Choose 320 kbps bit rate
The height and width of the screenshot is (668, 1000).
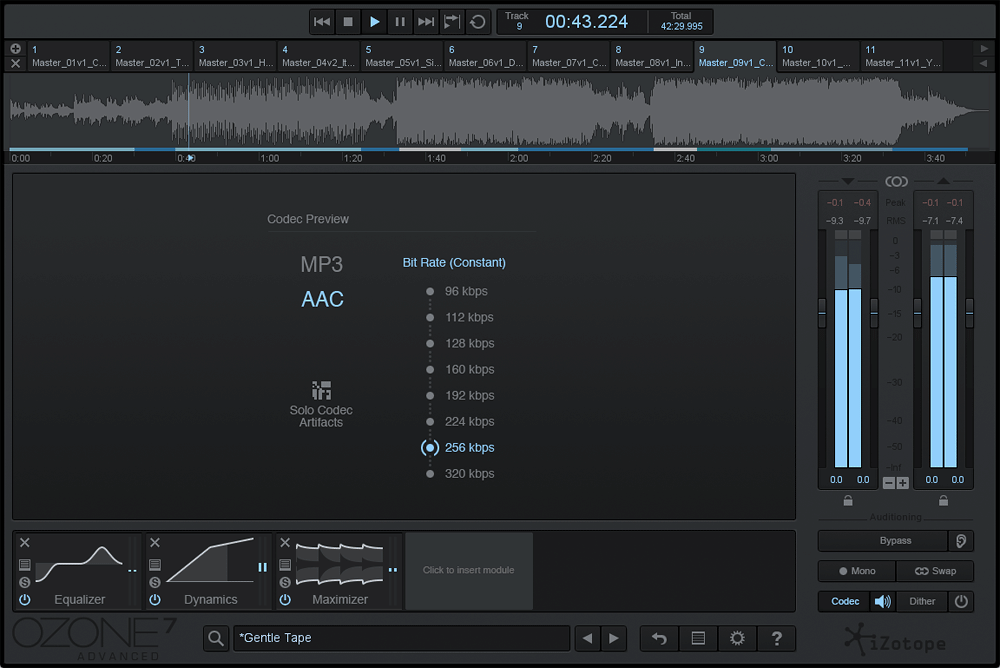pyautogui.click(x=460, y=473)
